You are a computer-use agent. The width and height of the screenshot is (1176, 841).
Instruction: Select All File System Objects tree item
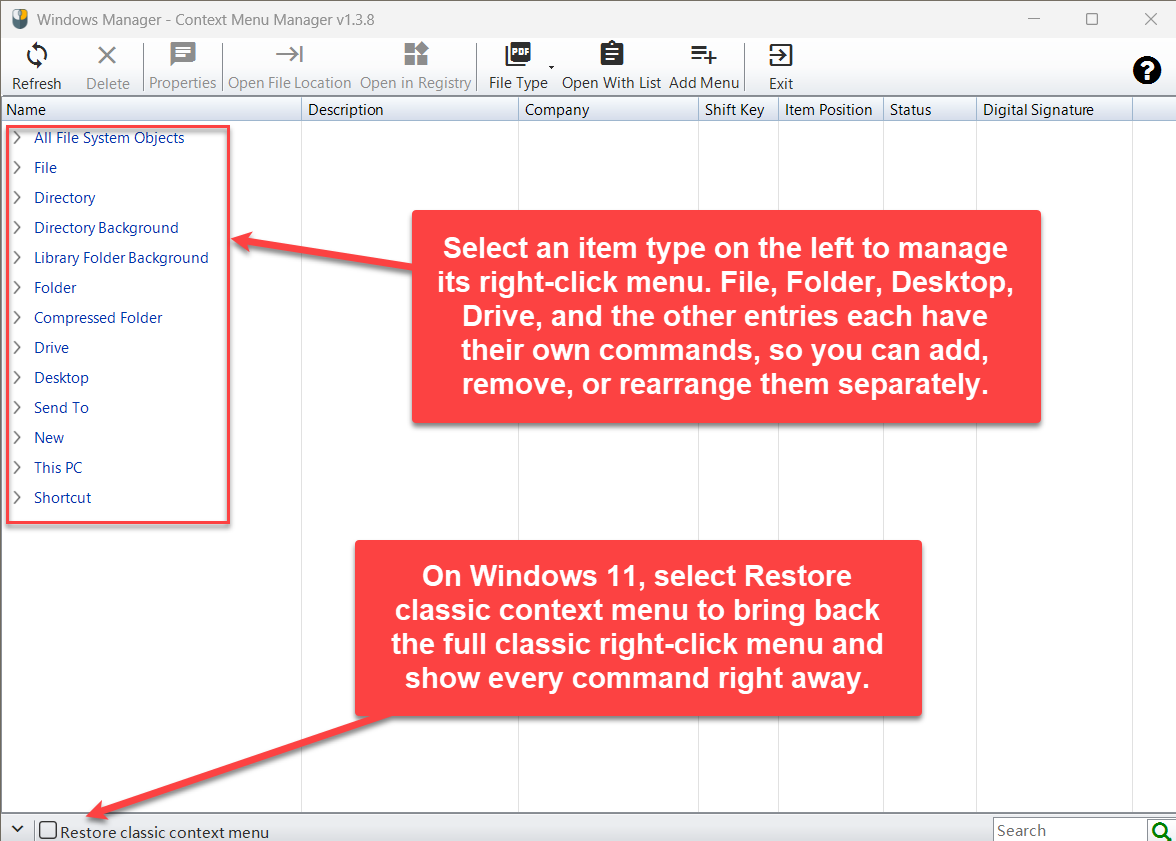[x=109, y=138]
